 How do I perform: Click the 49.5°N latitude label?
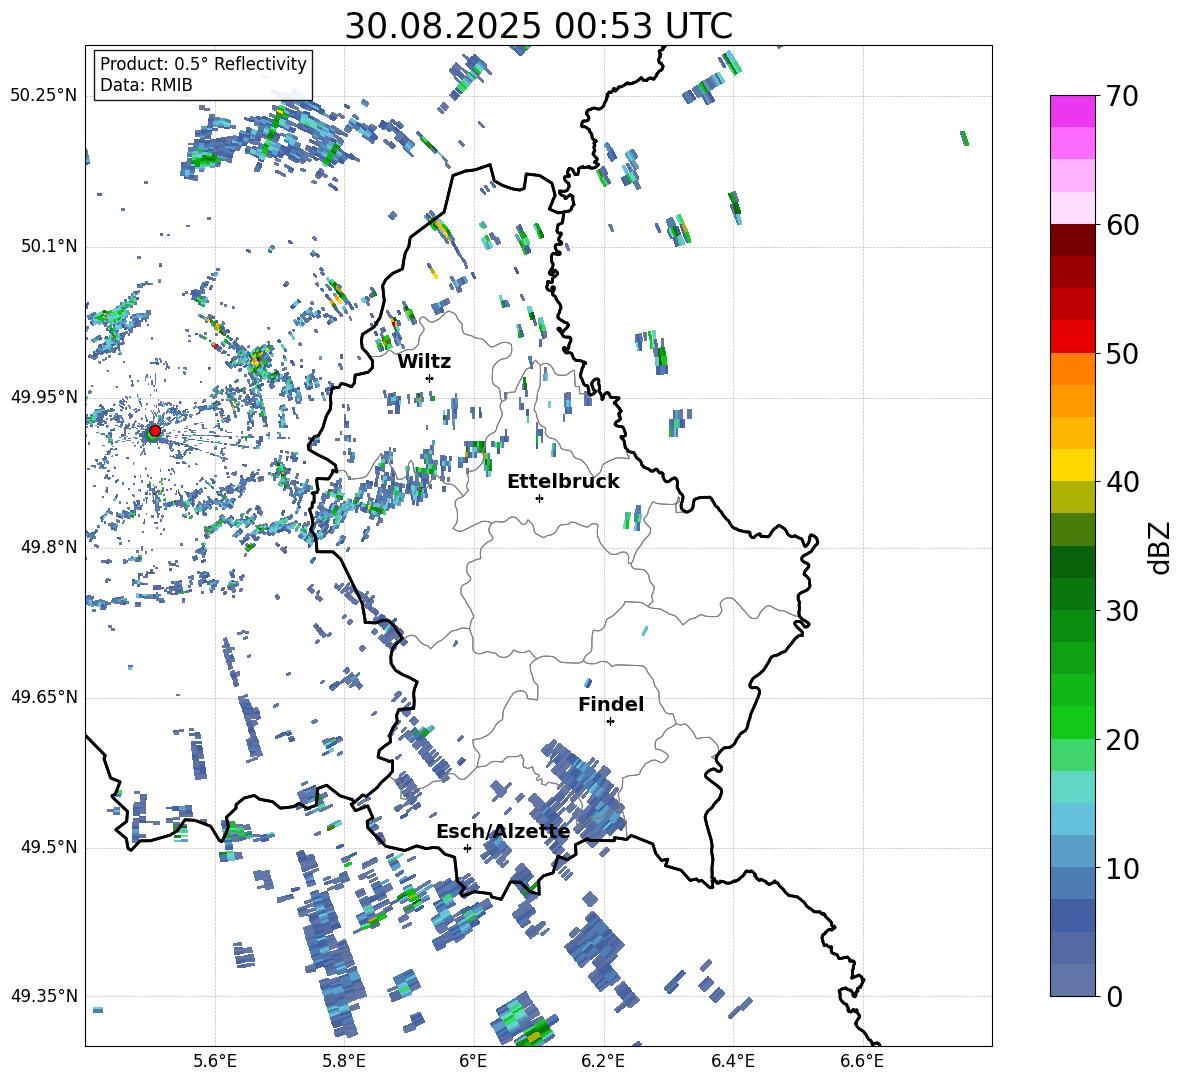click(48, 847)
